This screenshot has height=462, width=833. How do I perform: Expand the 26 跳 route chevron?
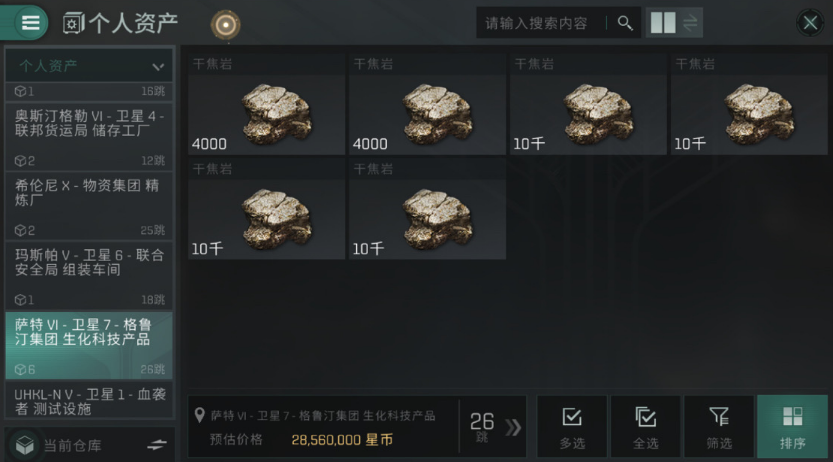pos(513,427)
